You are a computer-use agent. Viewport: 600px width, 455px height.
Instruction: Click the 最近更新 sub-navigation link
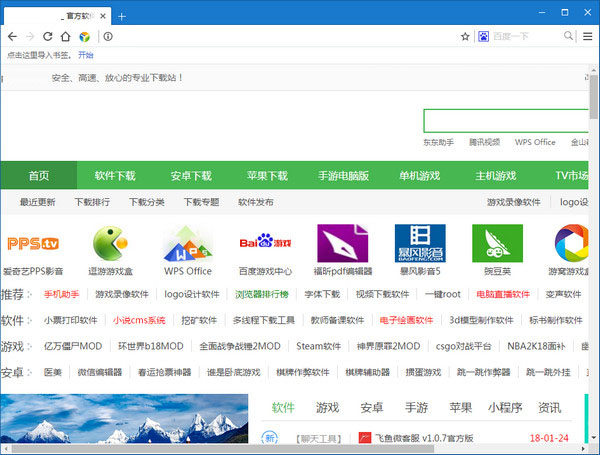point(38,202)
